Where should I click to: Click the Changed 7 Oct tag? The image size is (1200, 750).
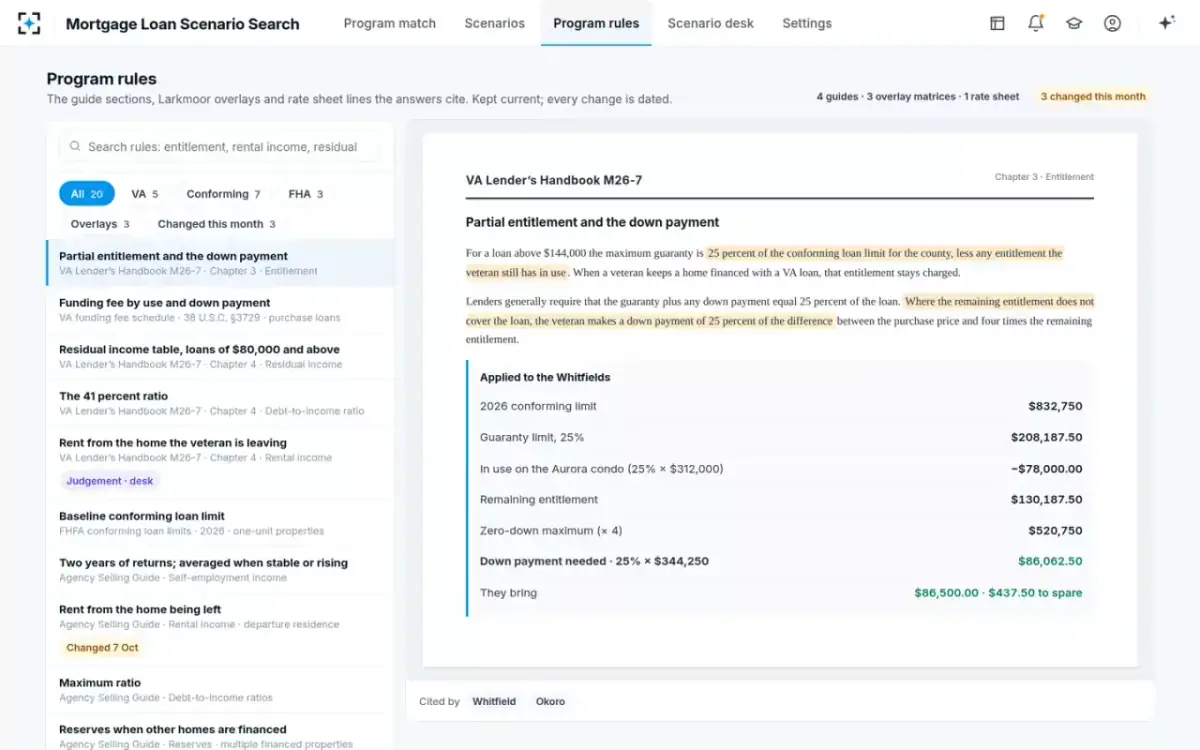click(102, 648)
